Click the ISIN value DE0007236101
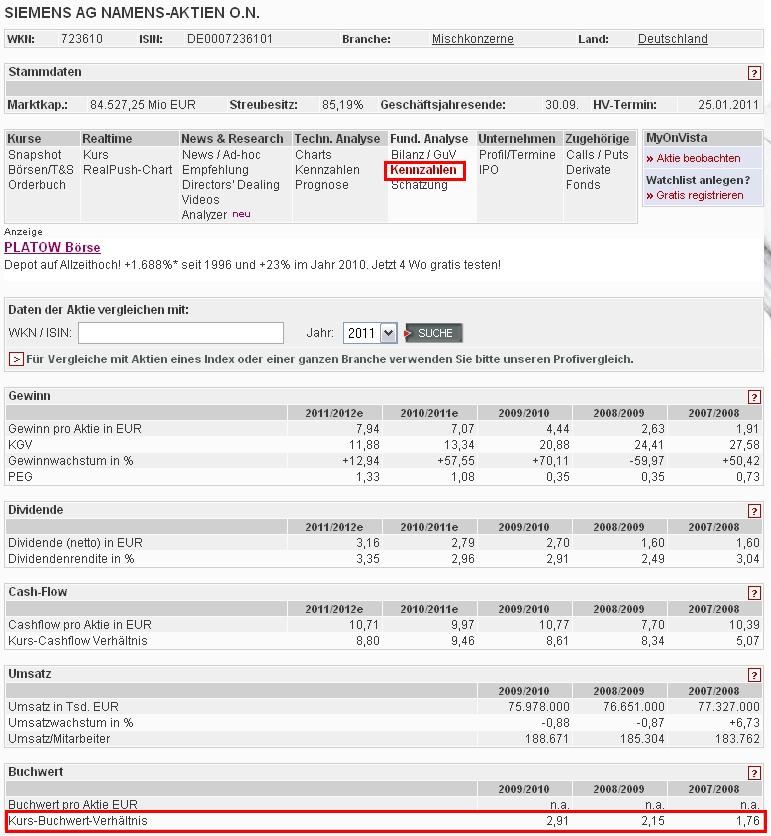The width and height of the screenshot is (771, 836). (230, 39)
